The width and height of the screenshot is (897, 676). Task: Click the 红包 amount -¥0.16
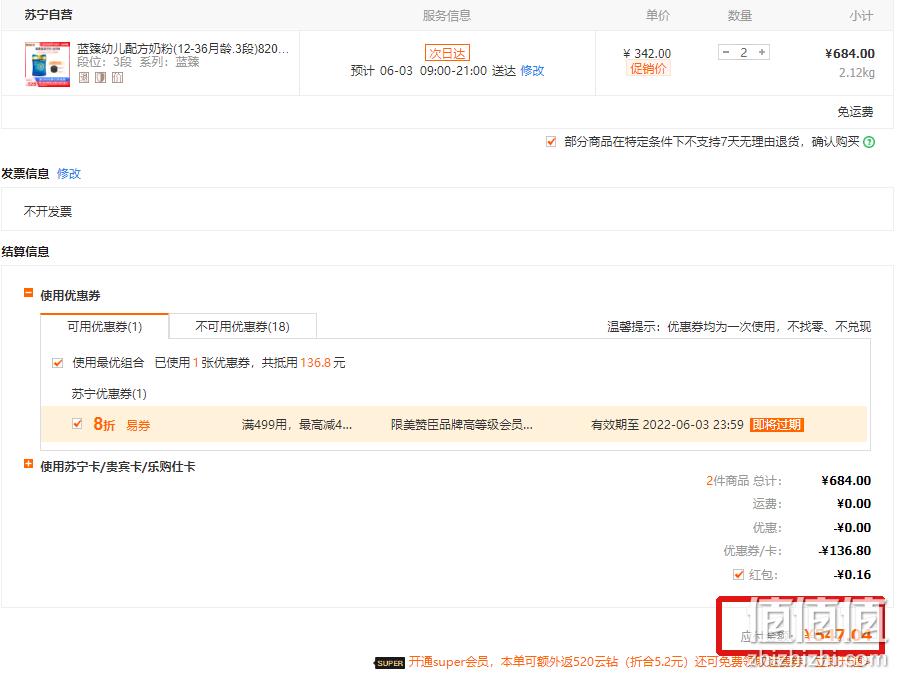[852, 575]
